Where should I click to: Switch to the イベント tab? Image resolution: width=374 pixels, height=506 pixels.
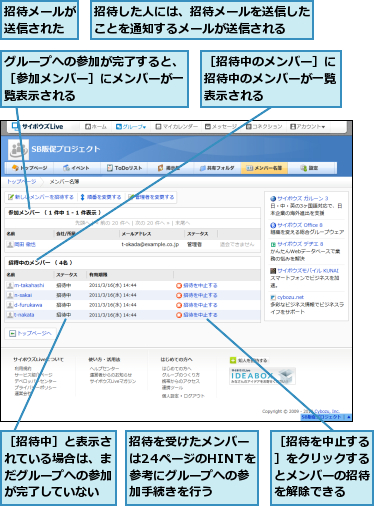[76, 168]
